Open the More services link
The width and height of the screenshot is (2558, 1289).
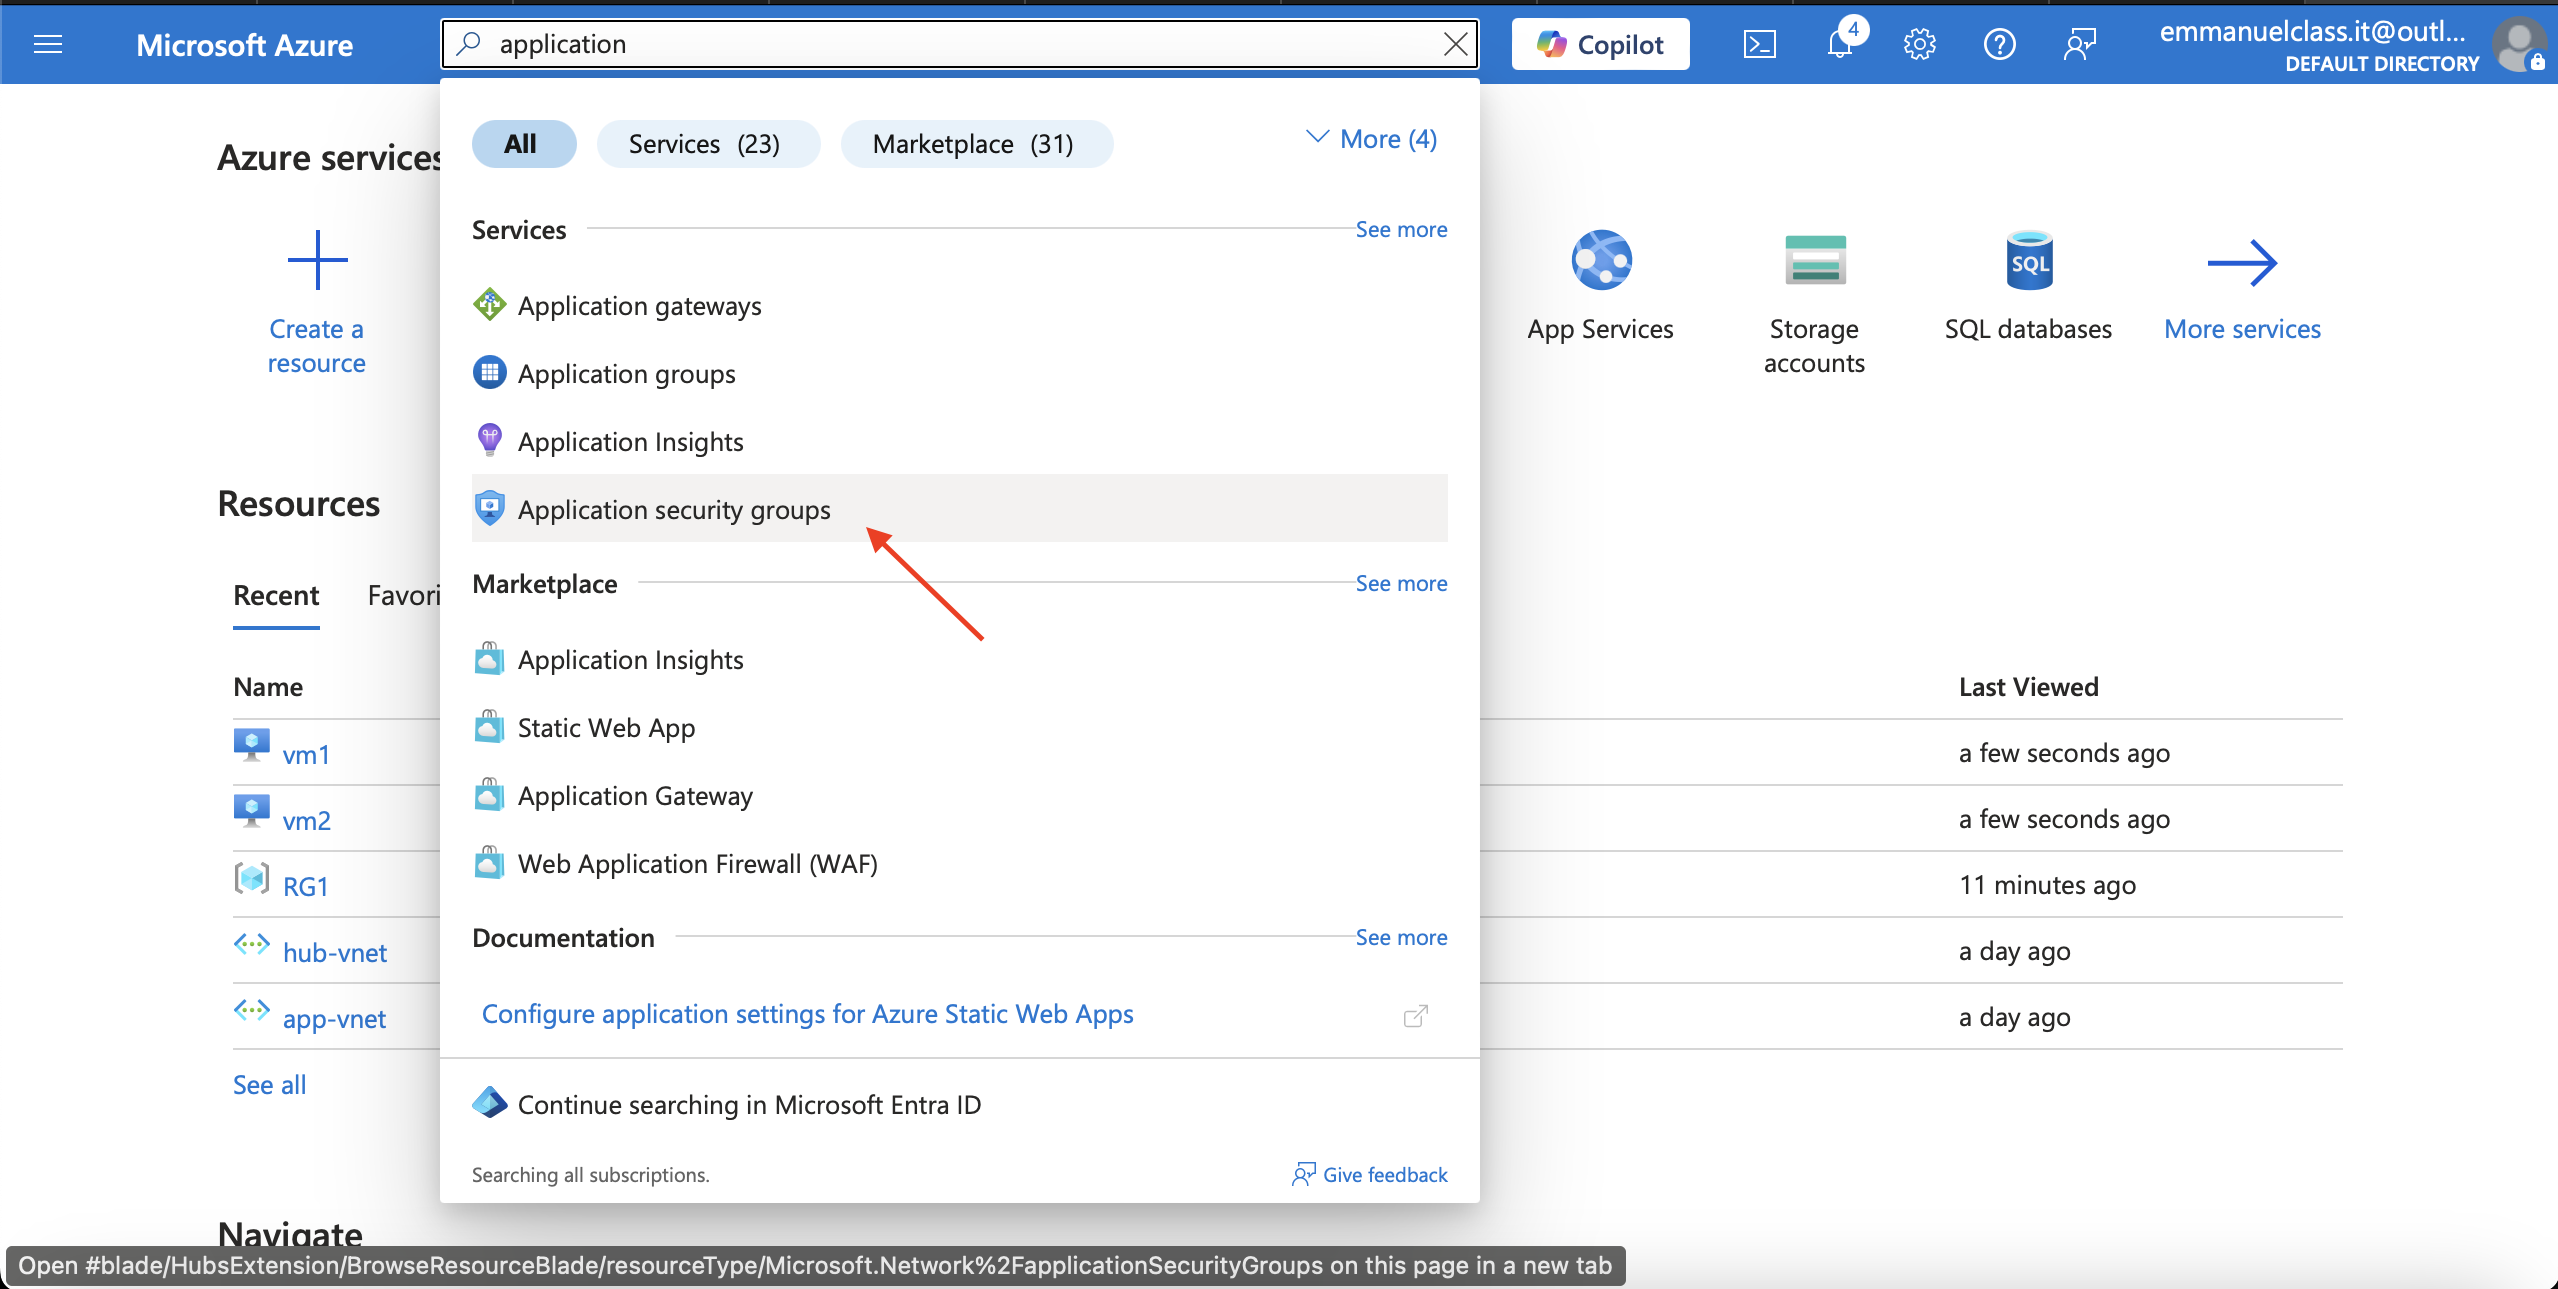[2242, 329]
